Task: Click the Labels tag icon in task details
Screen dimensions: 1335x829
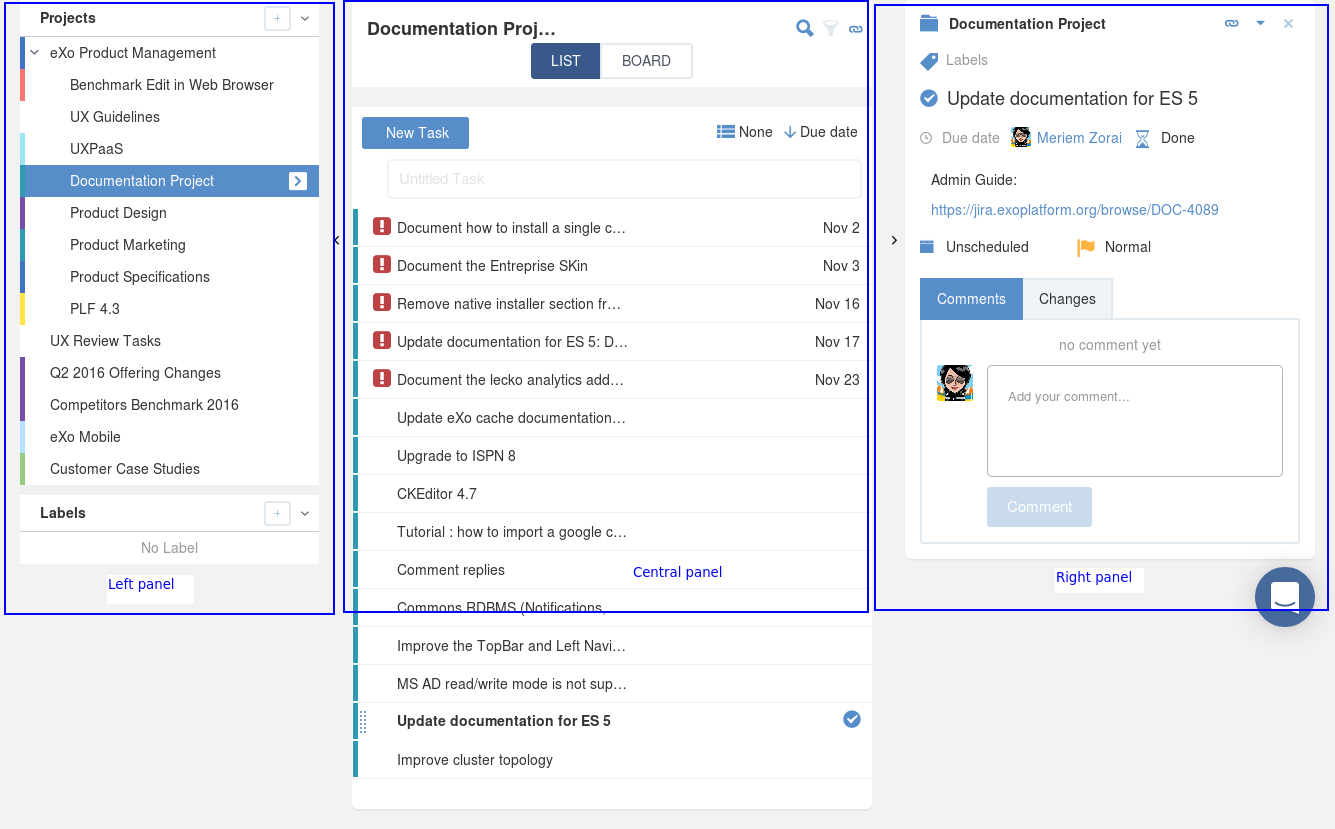Action: [x=929, y=61]
